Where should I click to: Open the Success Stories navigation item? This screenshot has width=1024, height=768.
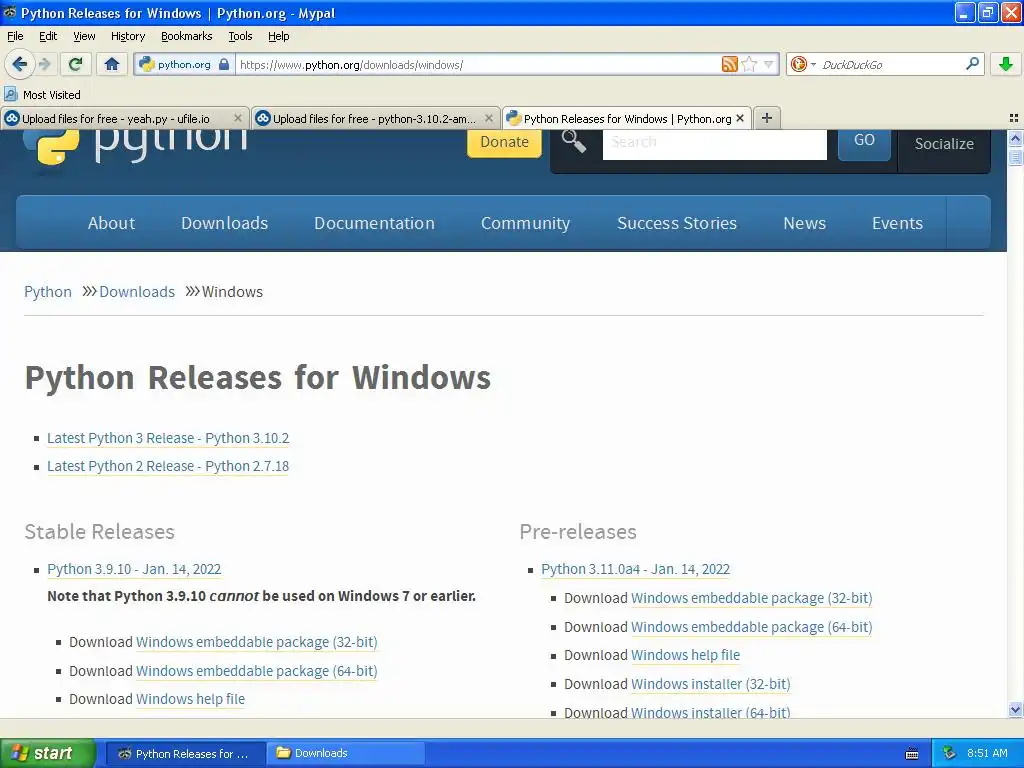(677, 223)
